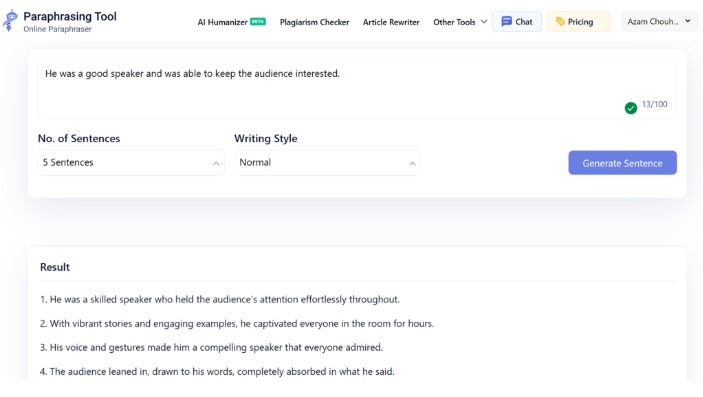Click the Paraphrasing Tool robot logo icon
This screenshot has width=703, height=397.
[x=10, y=21]
